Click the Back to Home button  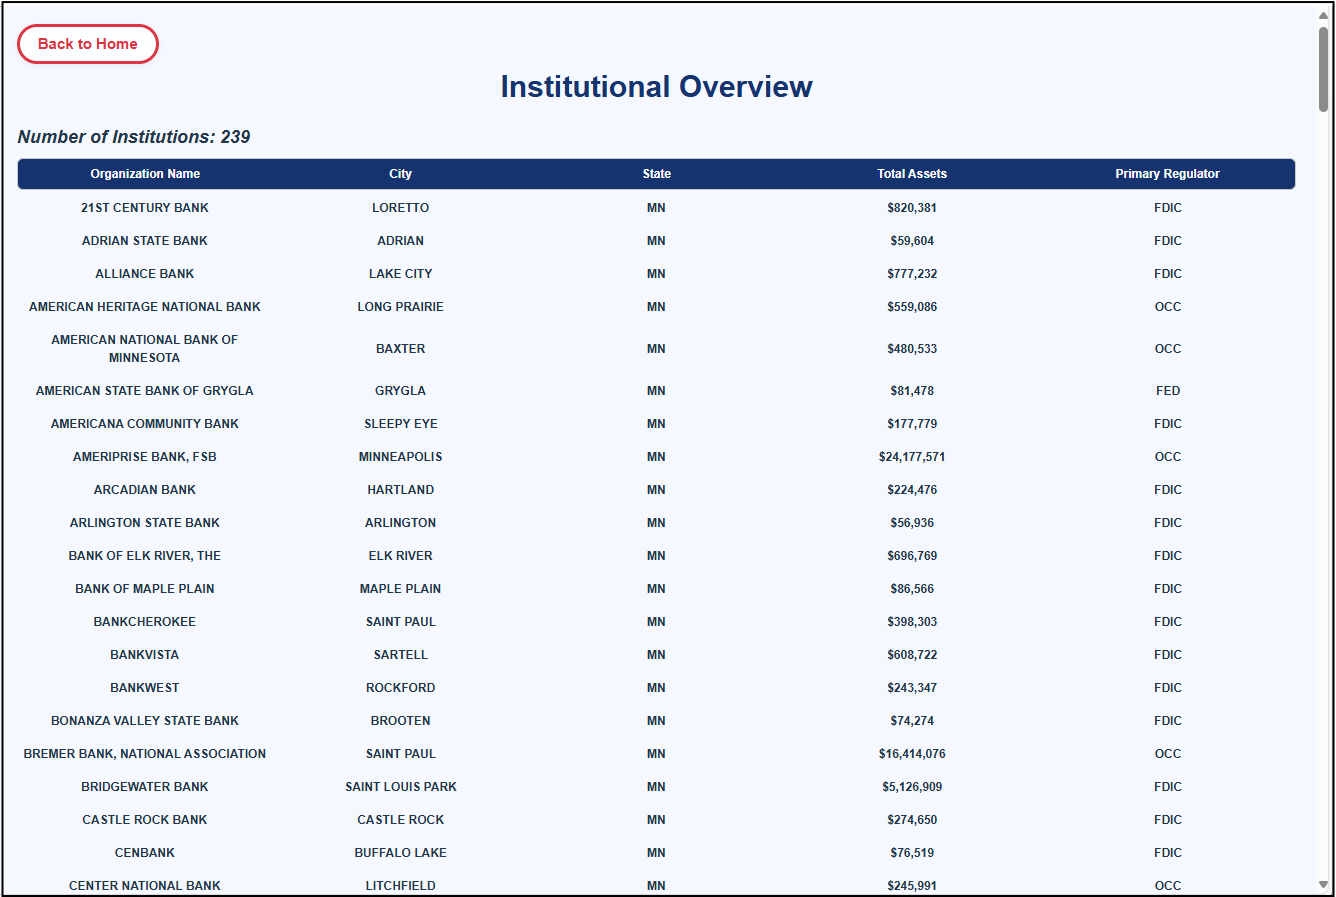(x=88, y=44)
